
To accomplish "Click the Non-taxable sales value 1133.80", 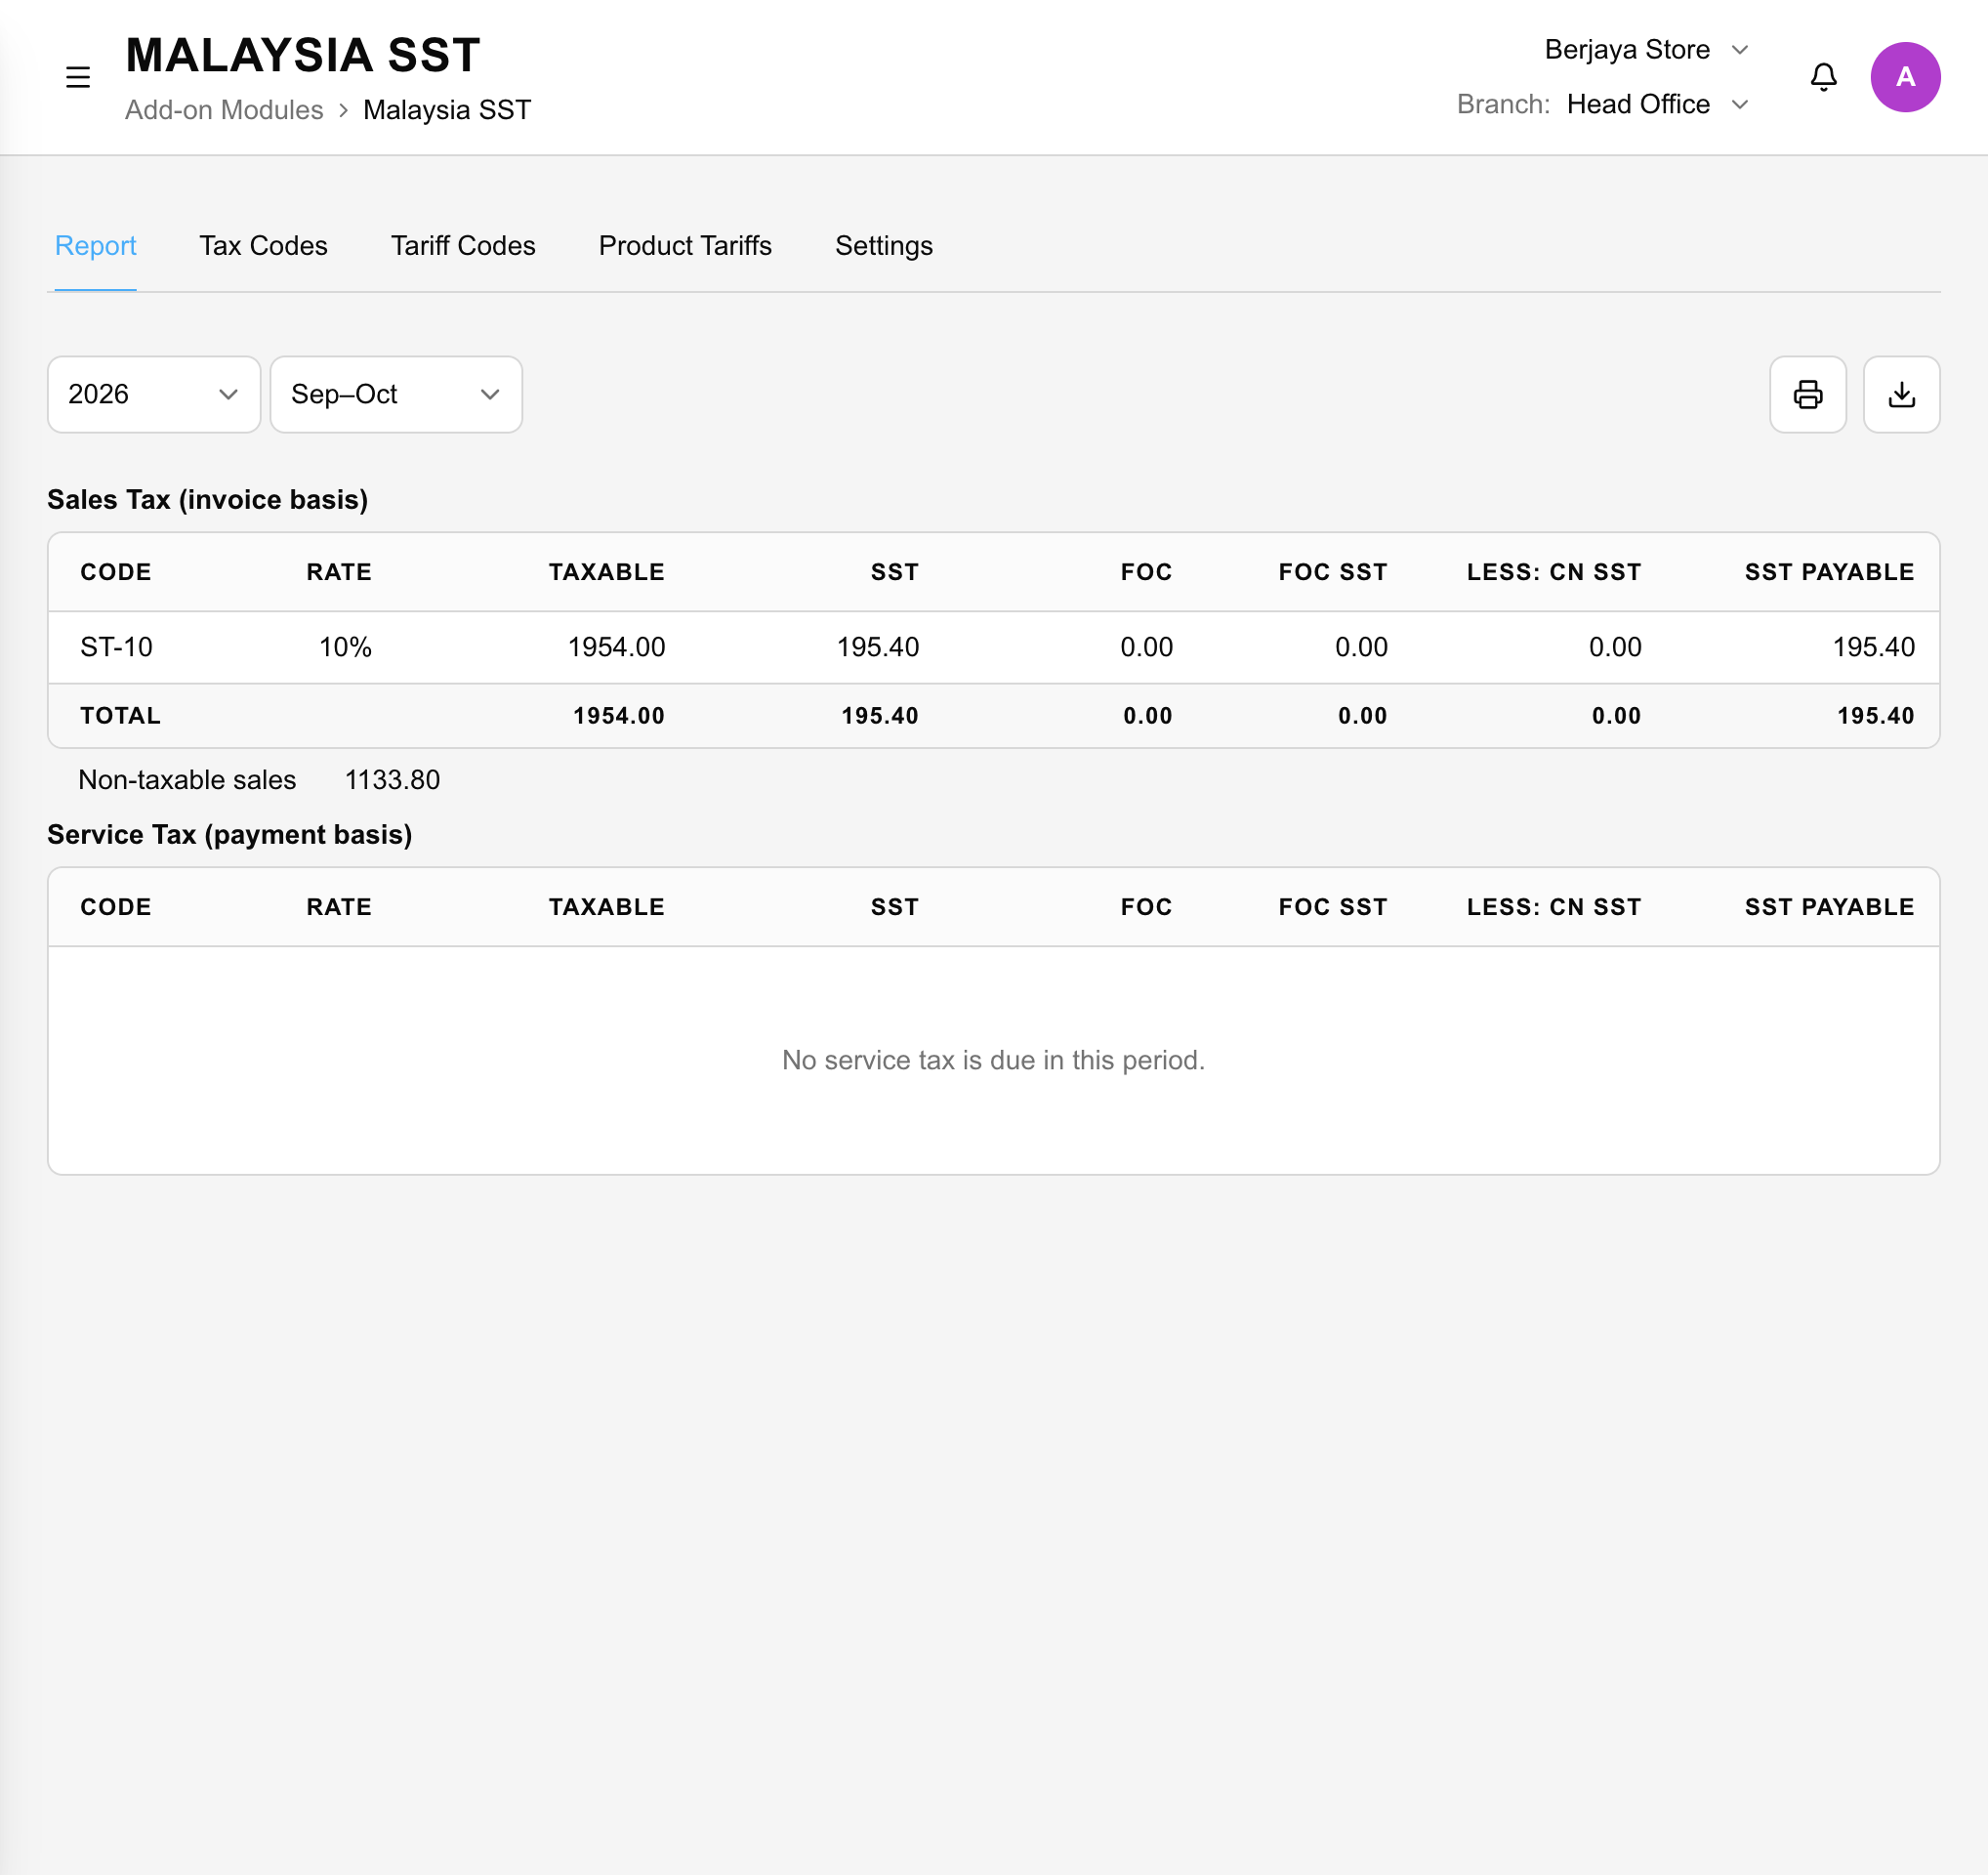I will tap(392, 780).
